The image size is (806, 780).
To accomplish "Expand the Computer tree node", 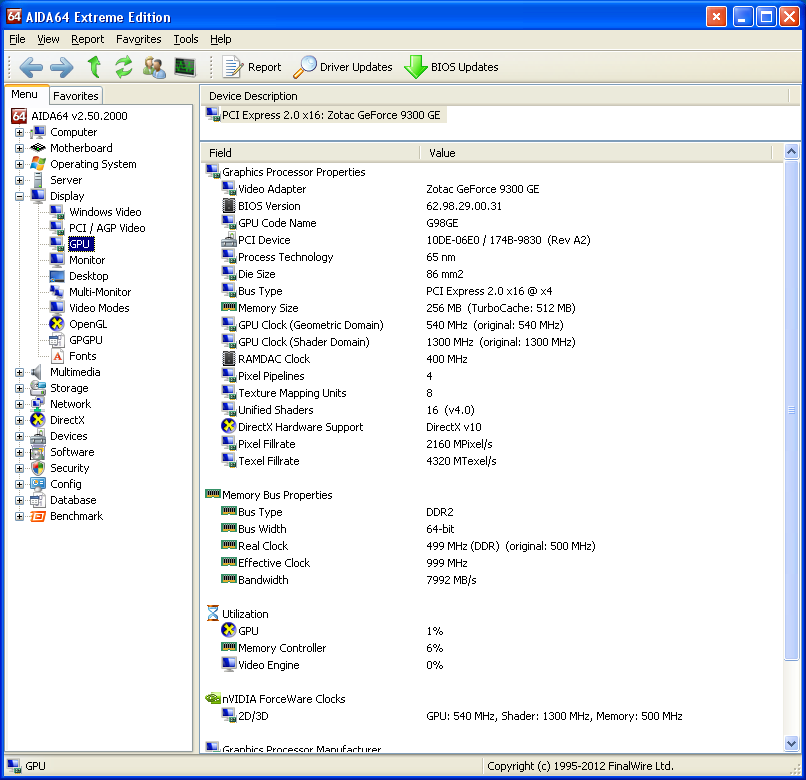I will [19, 133].
